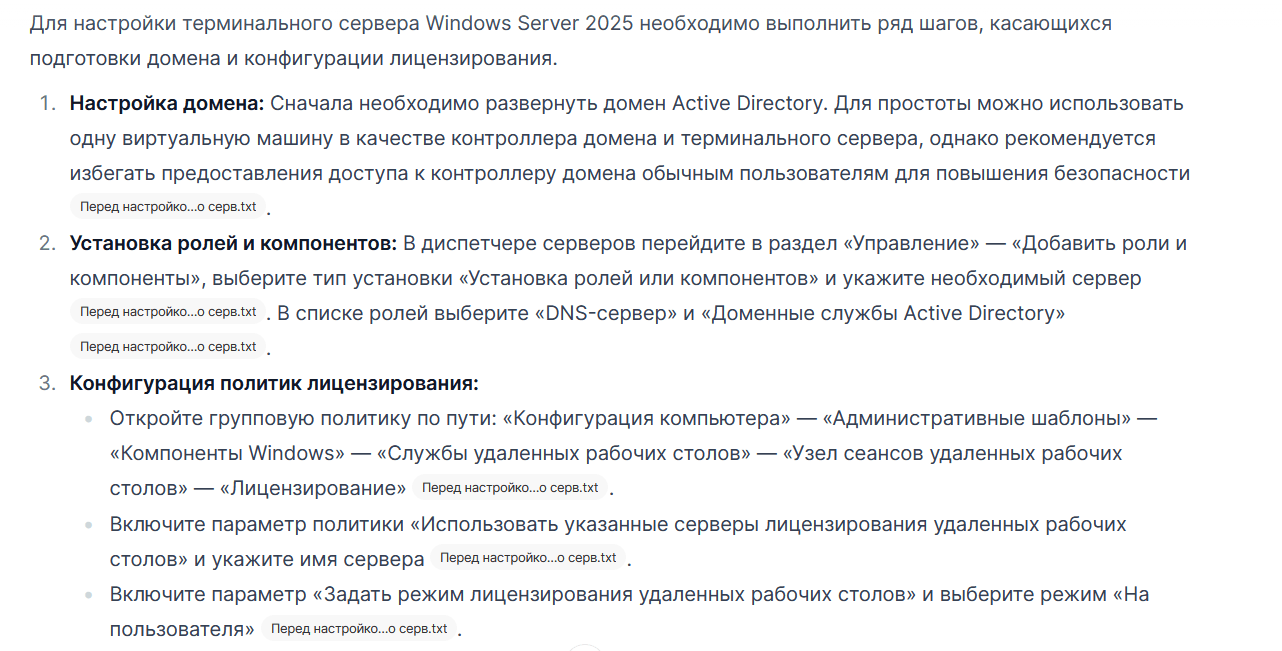Open the source chip after «укажите имя сервера»
Viewport: 1282px width, 651px height.
click(x=528, y=558)
